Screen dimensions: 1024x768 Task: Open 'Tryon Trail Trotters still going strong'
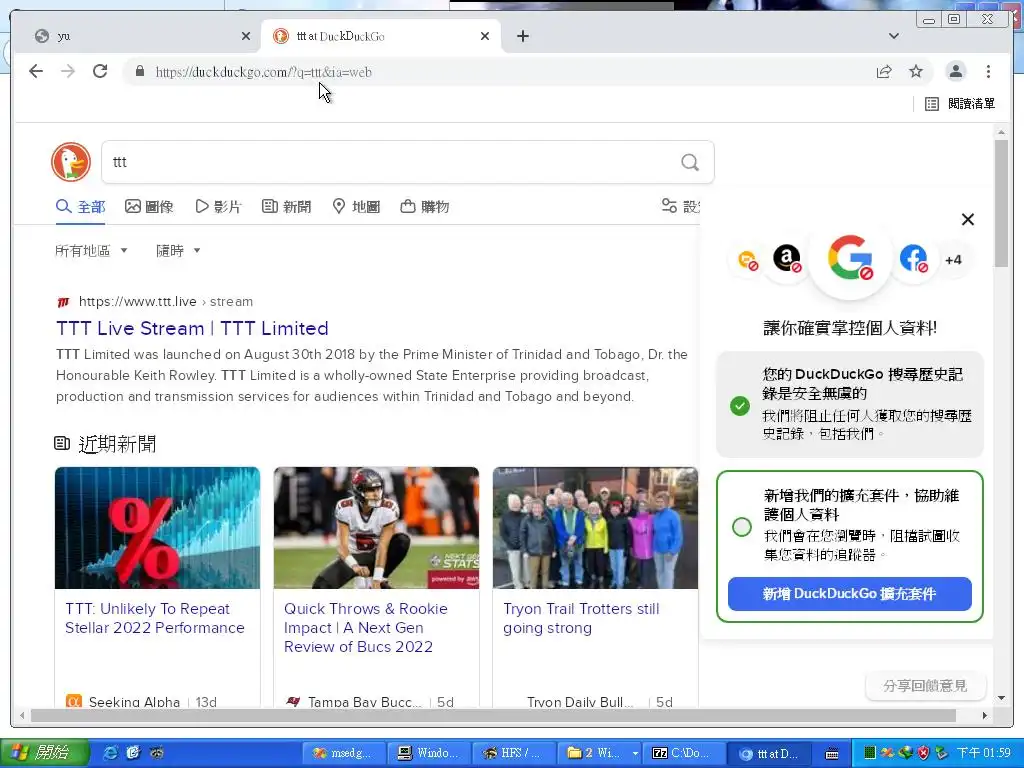click(581, 618)
